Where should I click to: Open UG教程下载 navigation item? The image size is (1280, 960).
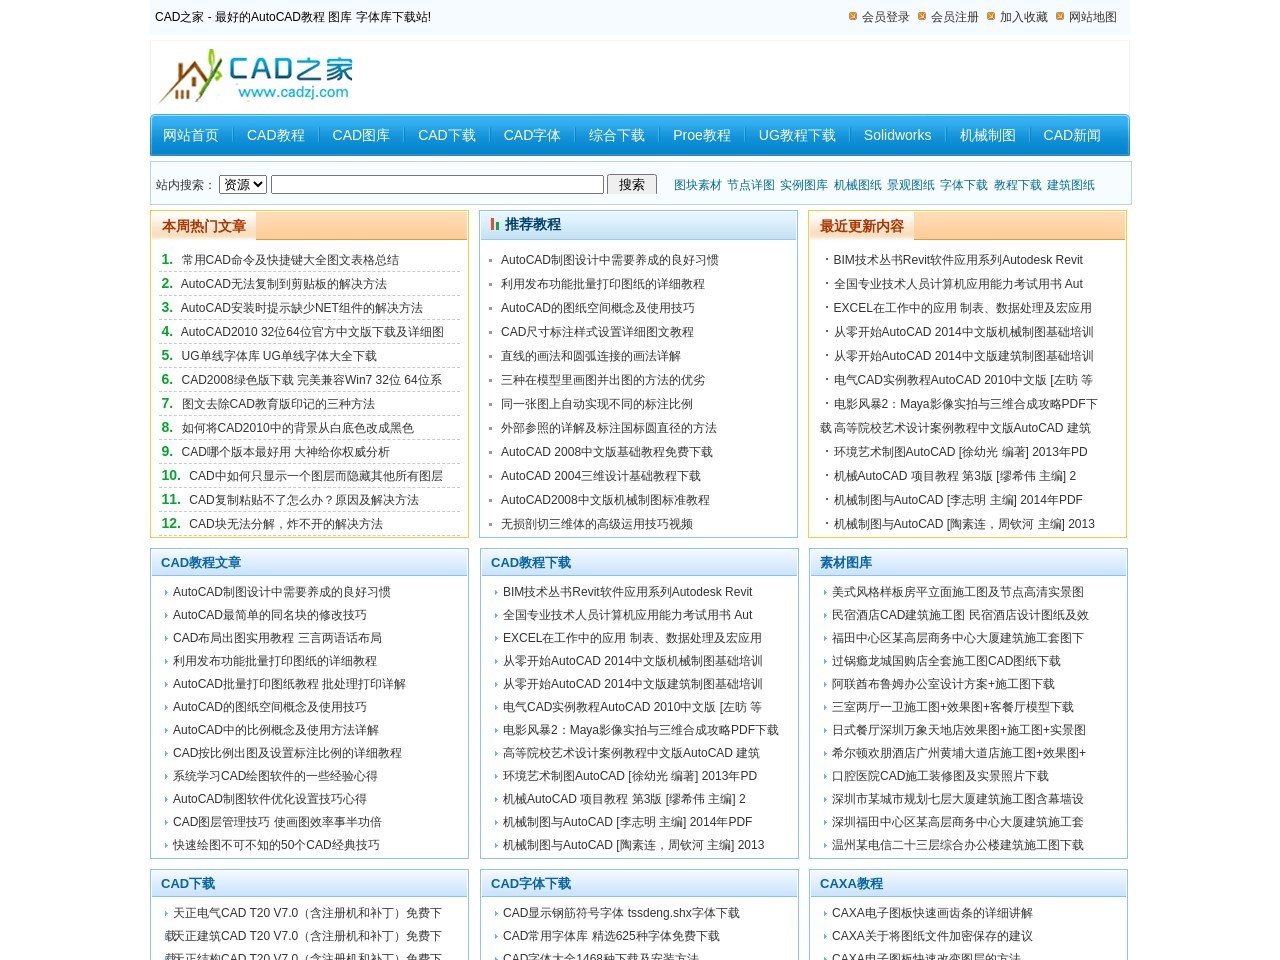pos(797,135)
